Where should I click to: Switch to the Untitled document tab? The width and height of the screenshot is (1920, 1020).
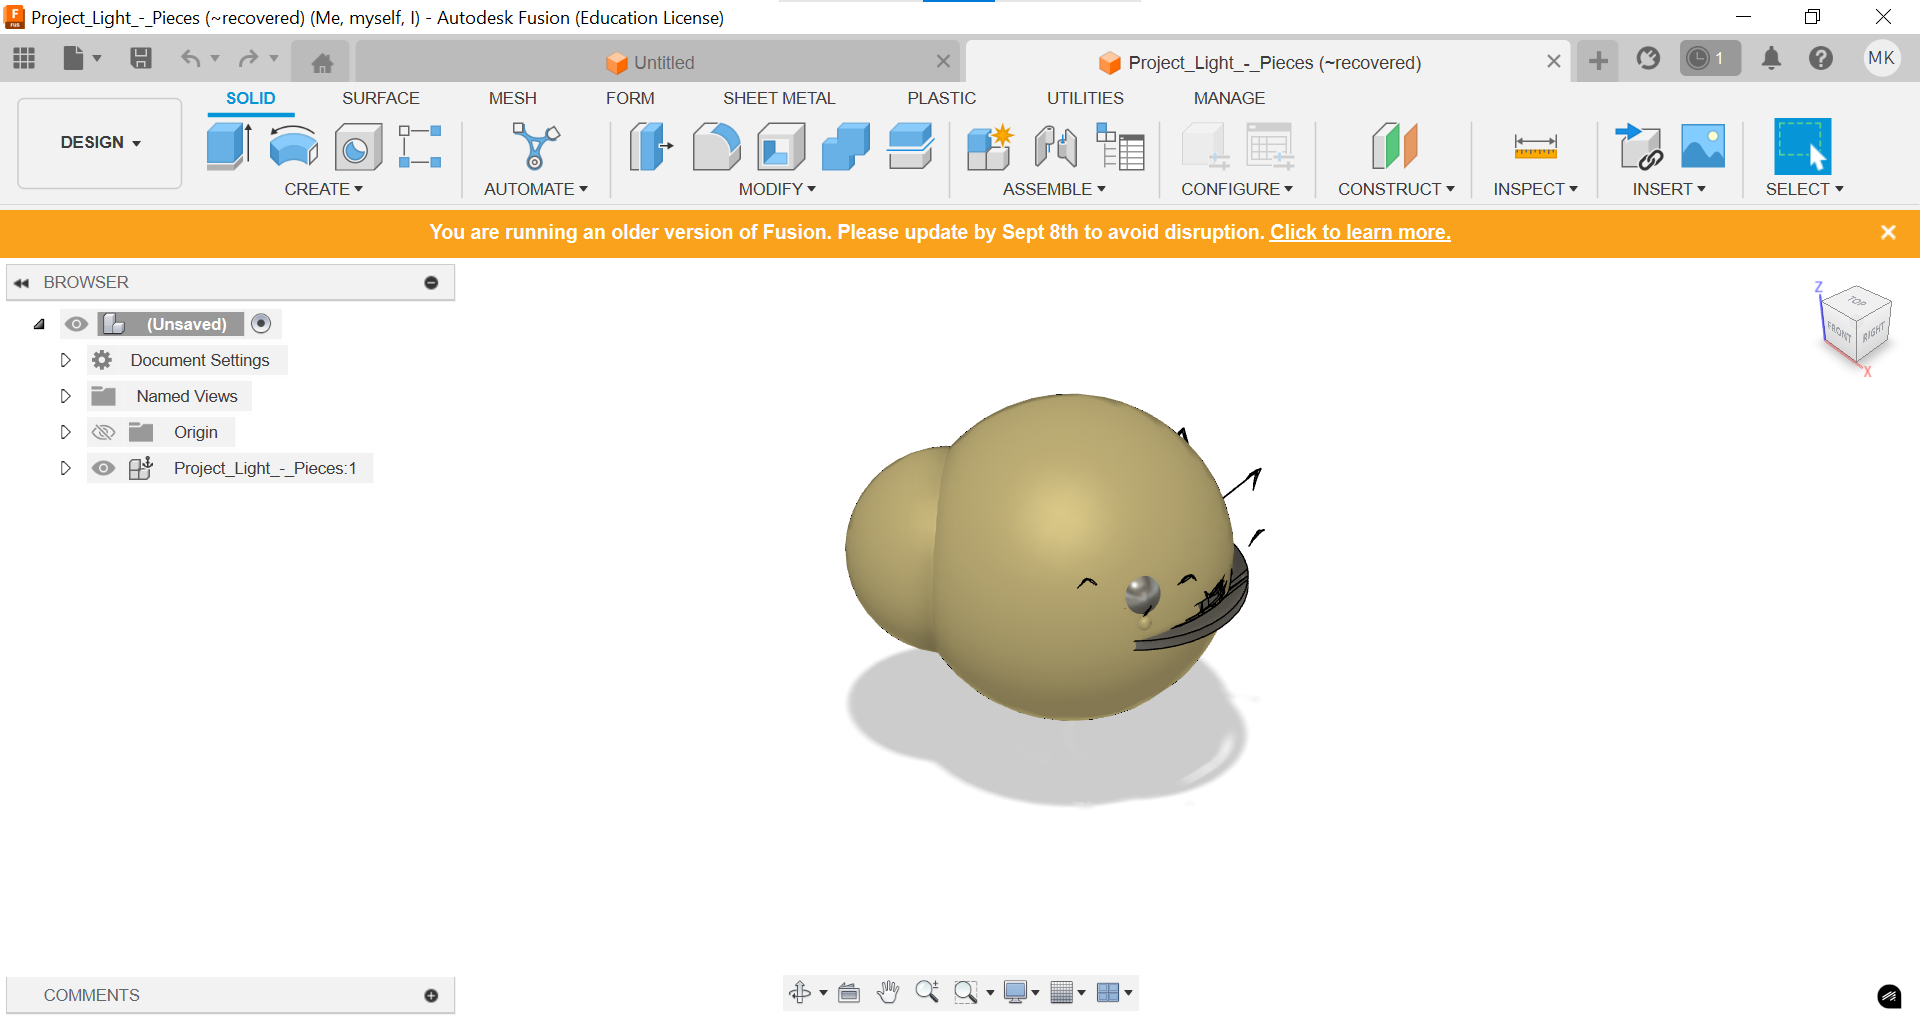pyautogui.click(x=658, y=62)
